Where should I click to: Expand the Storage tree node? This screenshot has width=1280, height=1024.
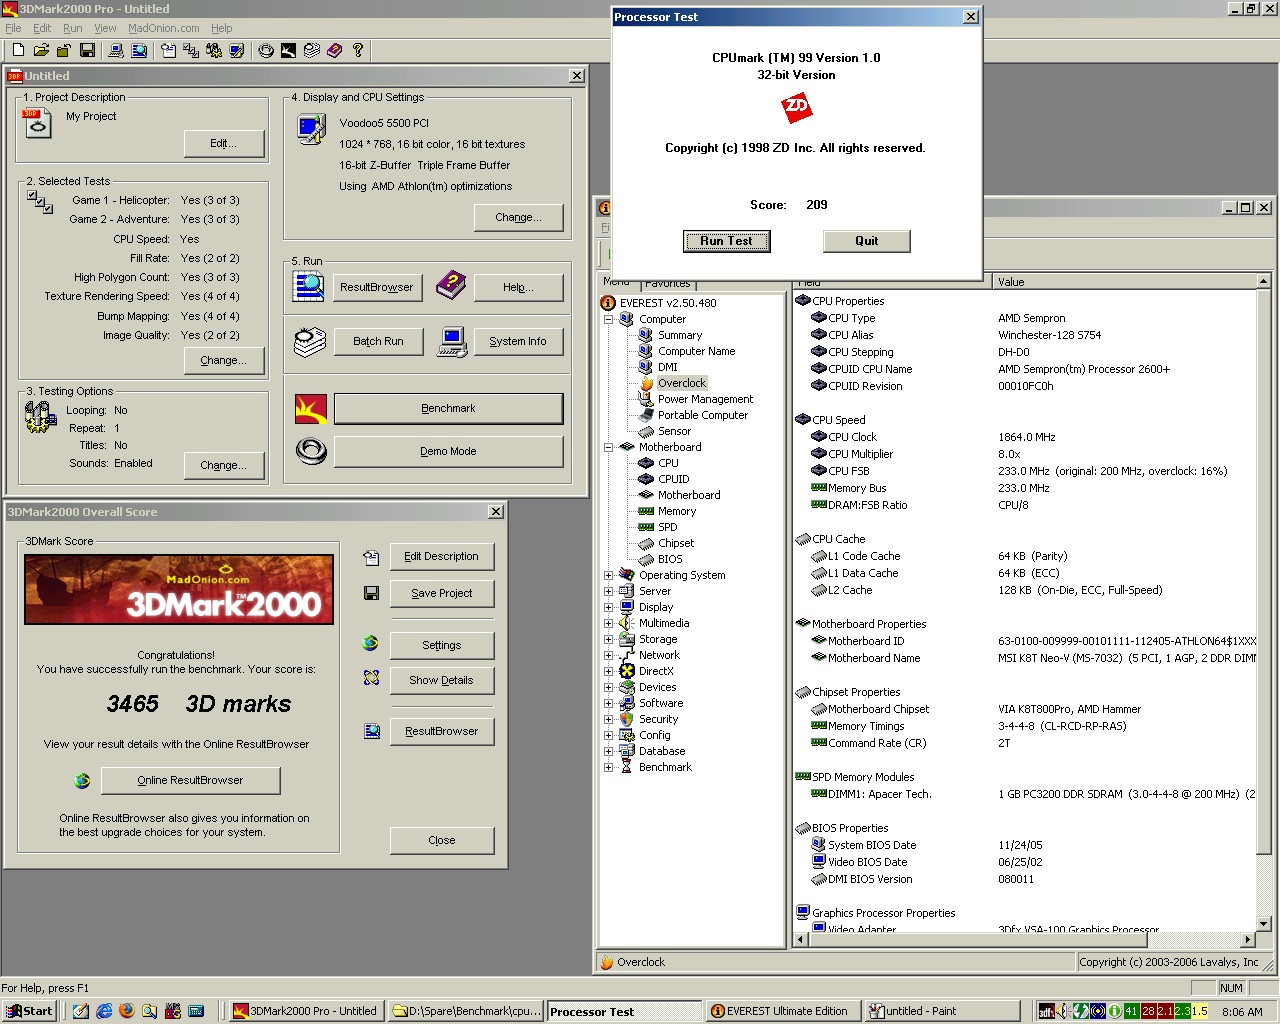click(x=608, y=639)
